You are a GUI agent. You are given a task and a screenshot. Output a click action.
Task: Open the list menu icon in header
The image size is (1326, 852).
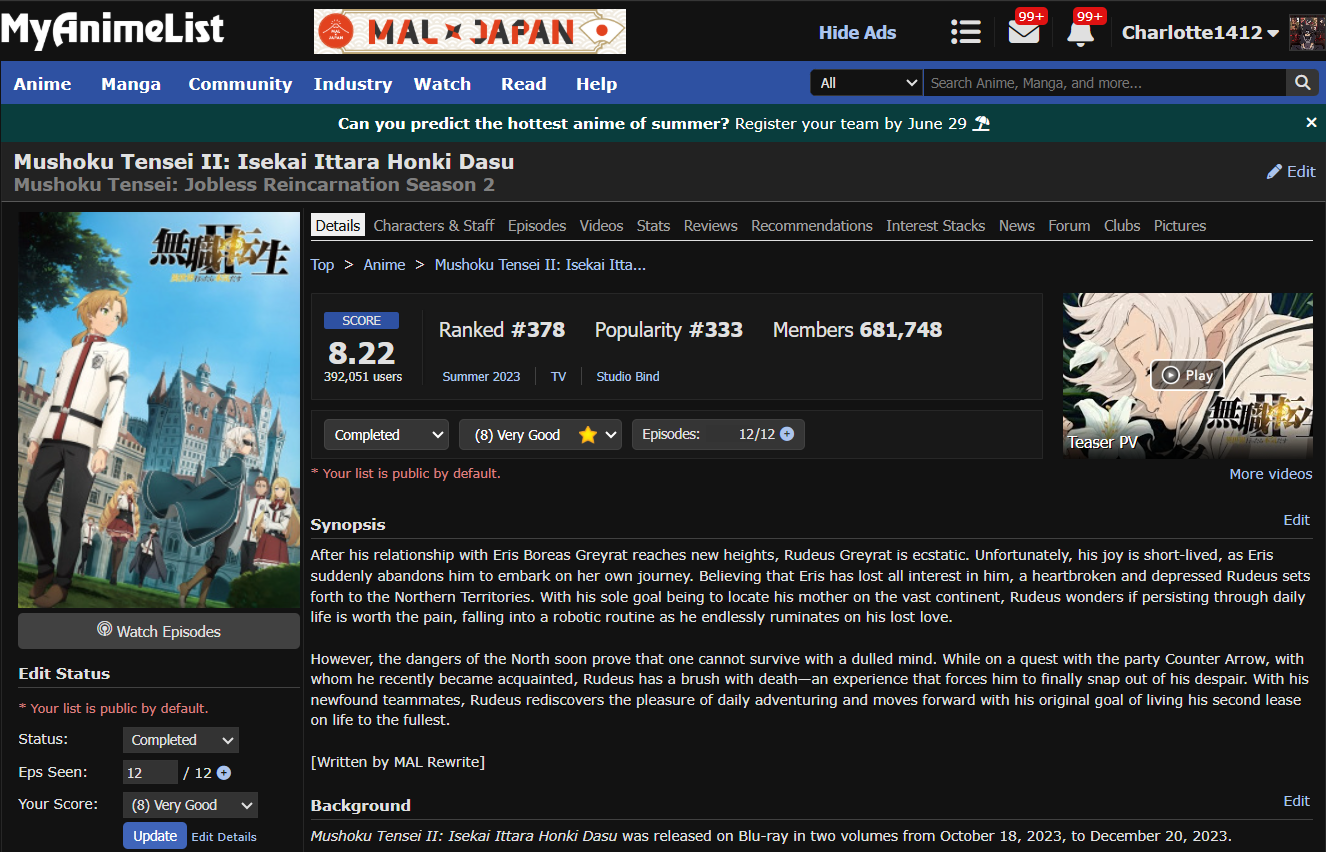[x=965, y=32]
